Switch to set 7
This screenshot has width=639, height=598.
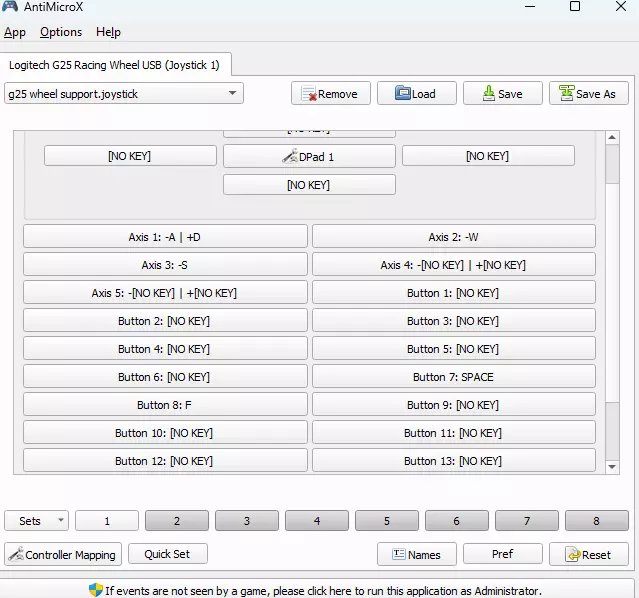click(x=527, y=521)
